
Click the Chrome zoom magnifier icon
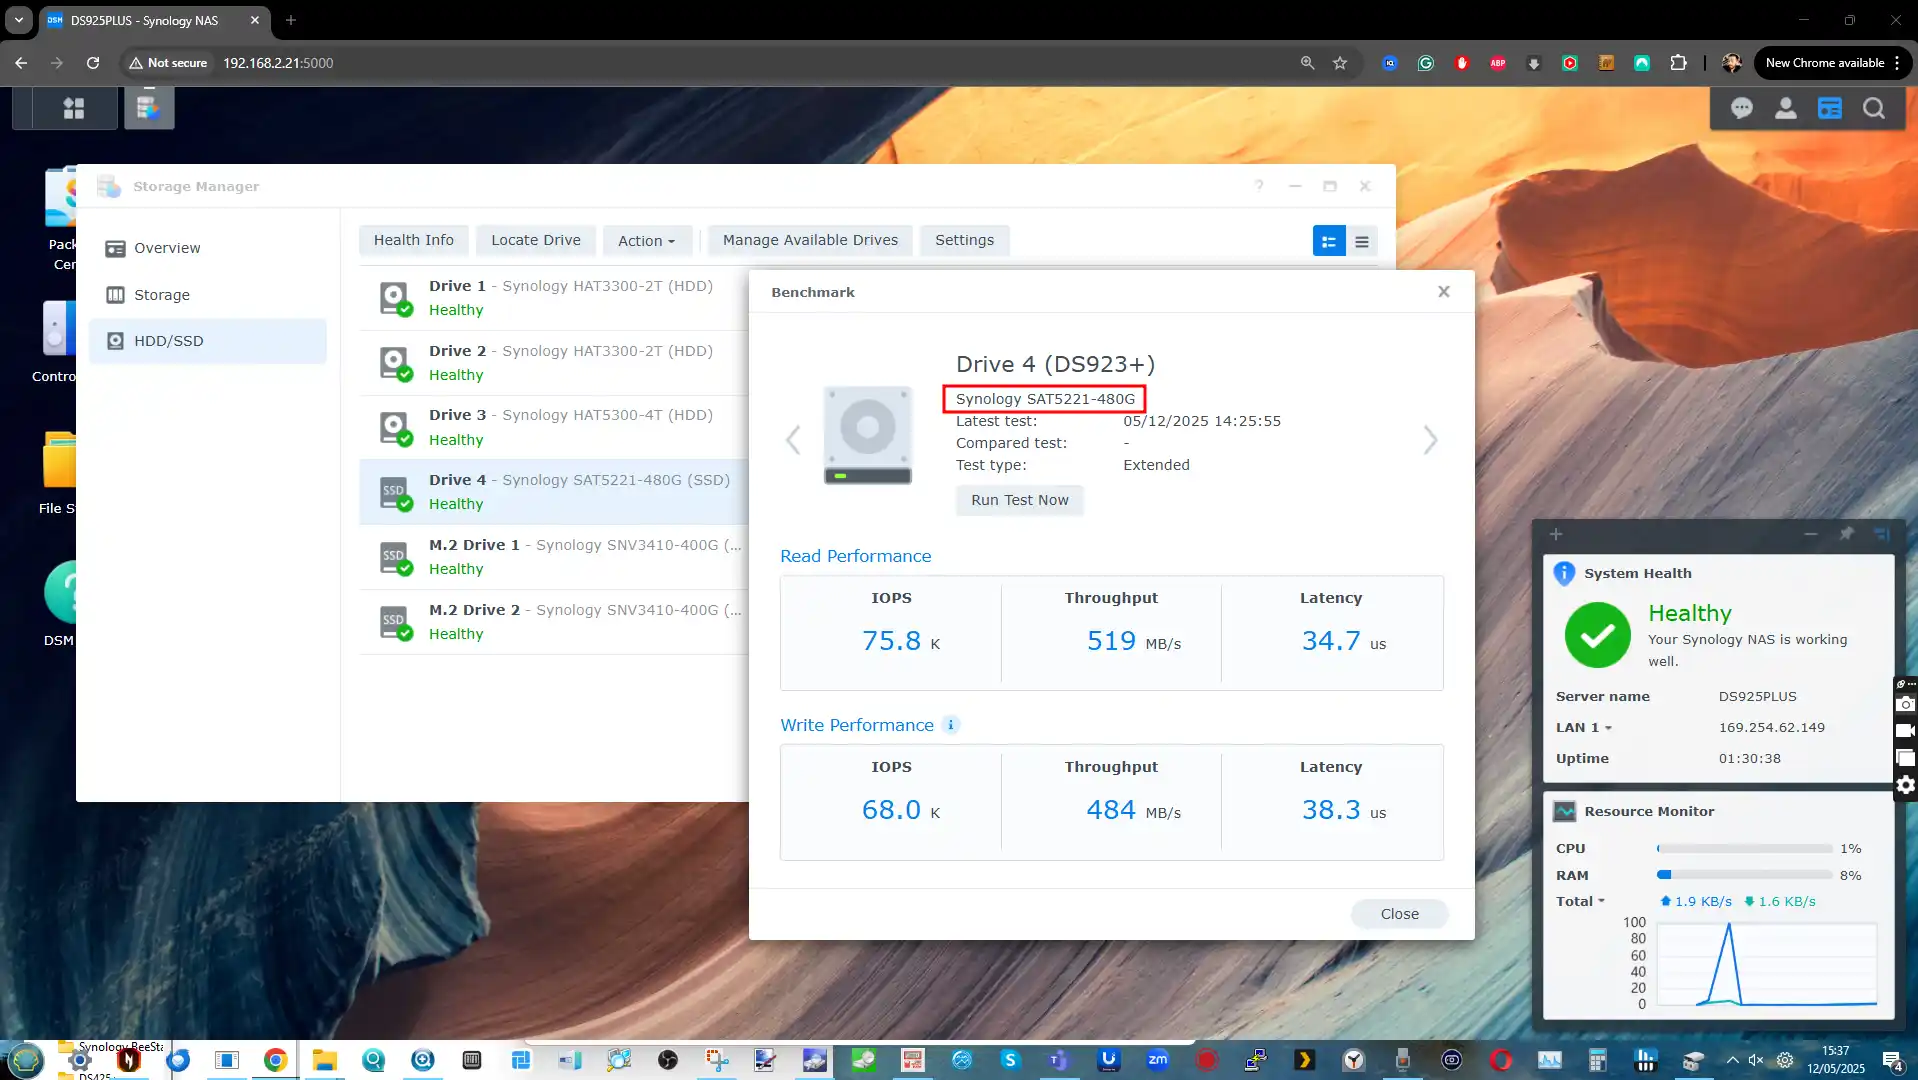1307,63
